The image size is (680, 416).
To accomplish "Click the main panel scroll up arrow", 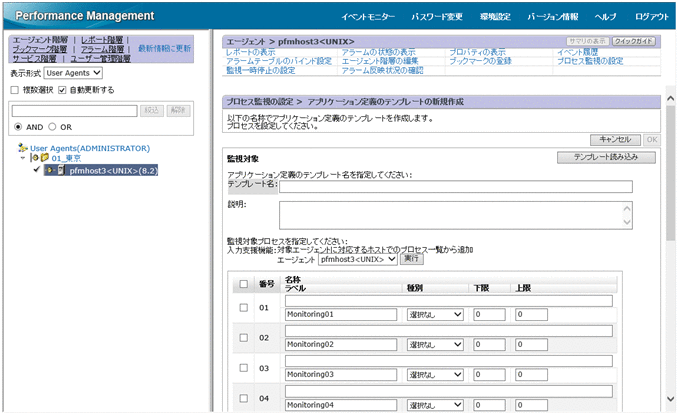I will (x=670, y=98).
